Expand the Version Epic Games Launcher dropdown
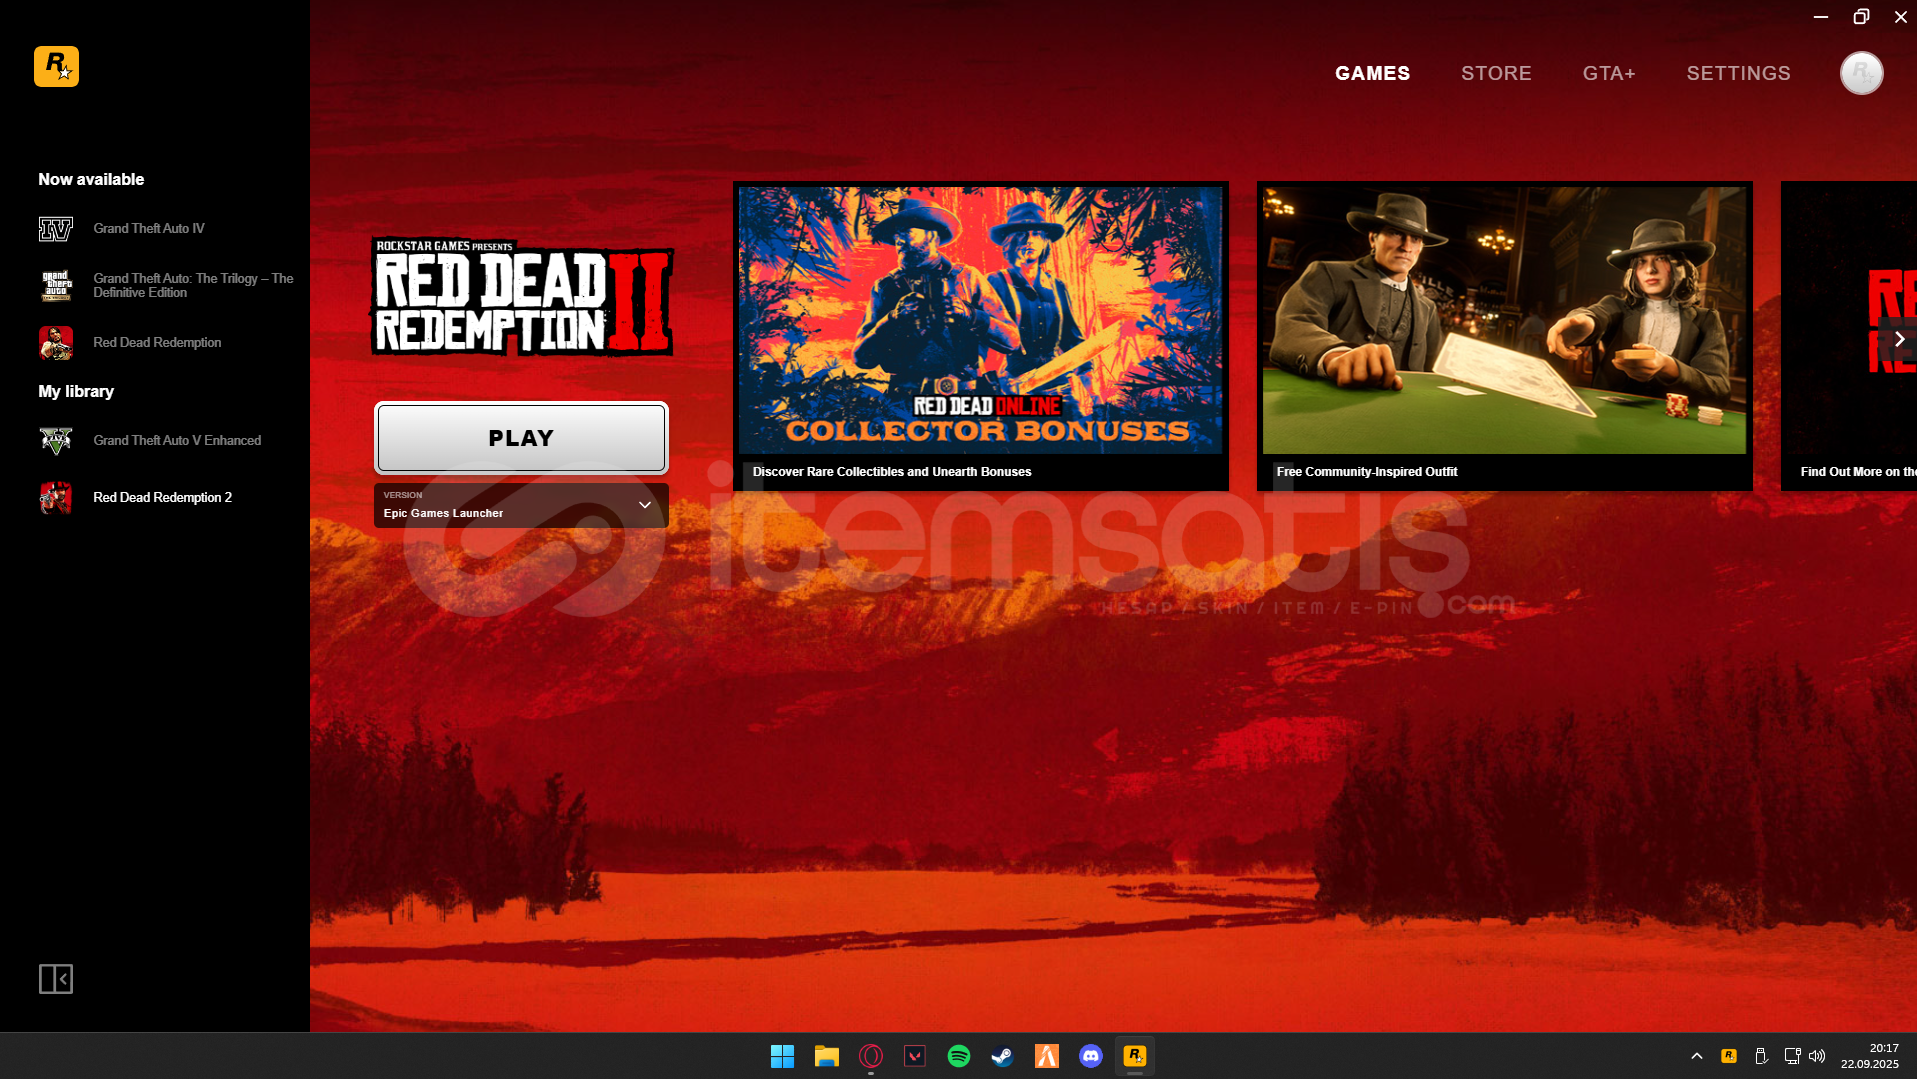 pyautogui.click(x=521, y=505)
